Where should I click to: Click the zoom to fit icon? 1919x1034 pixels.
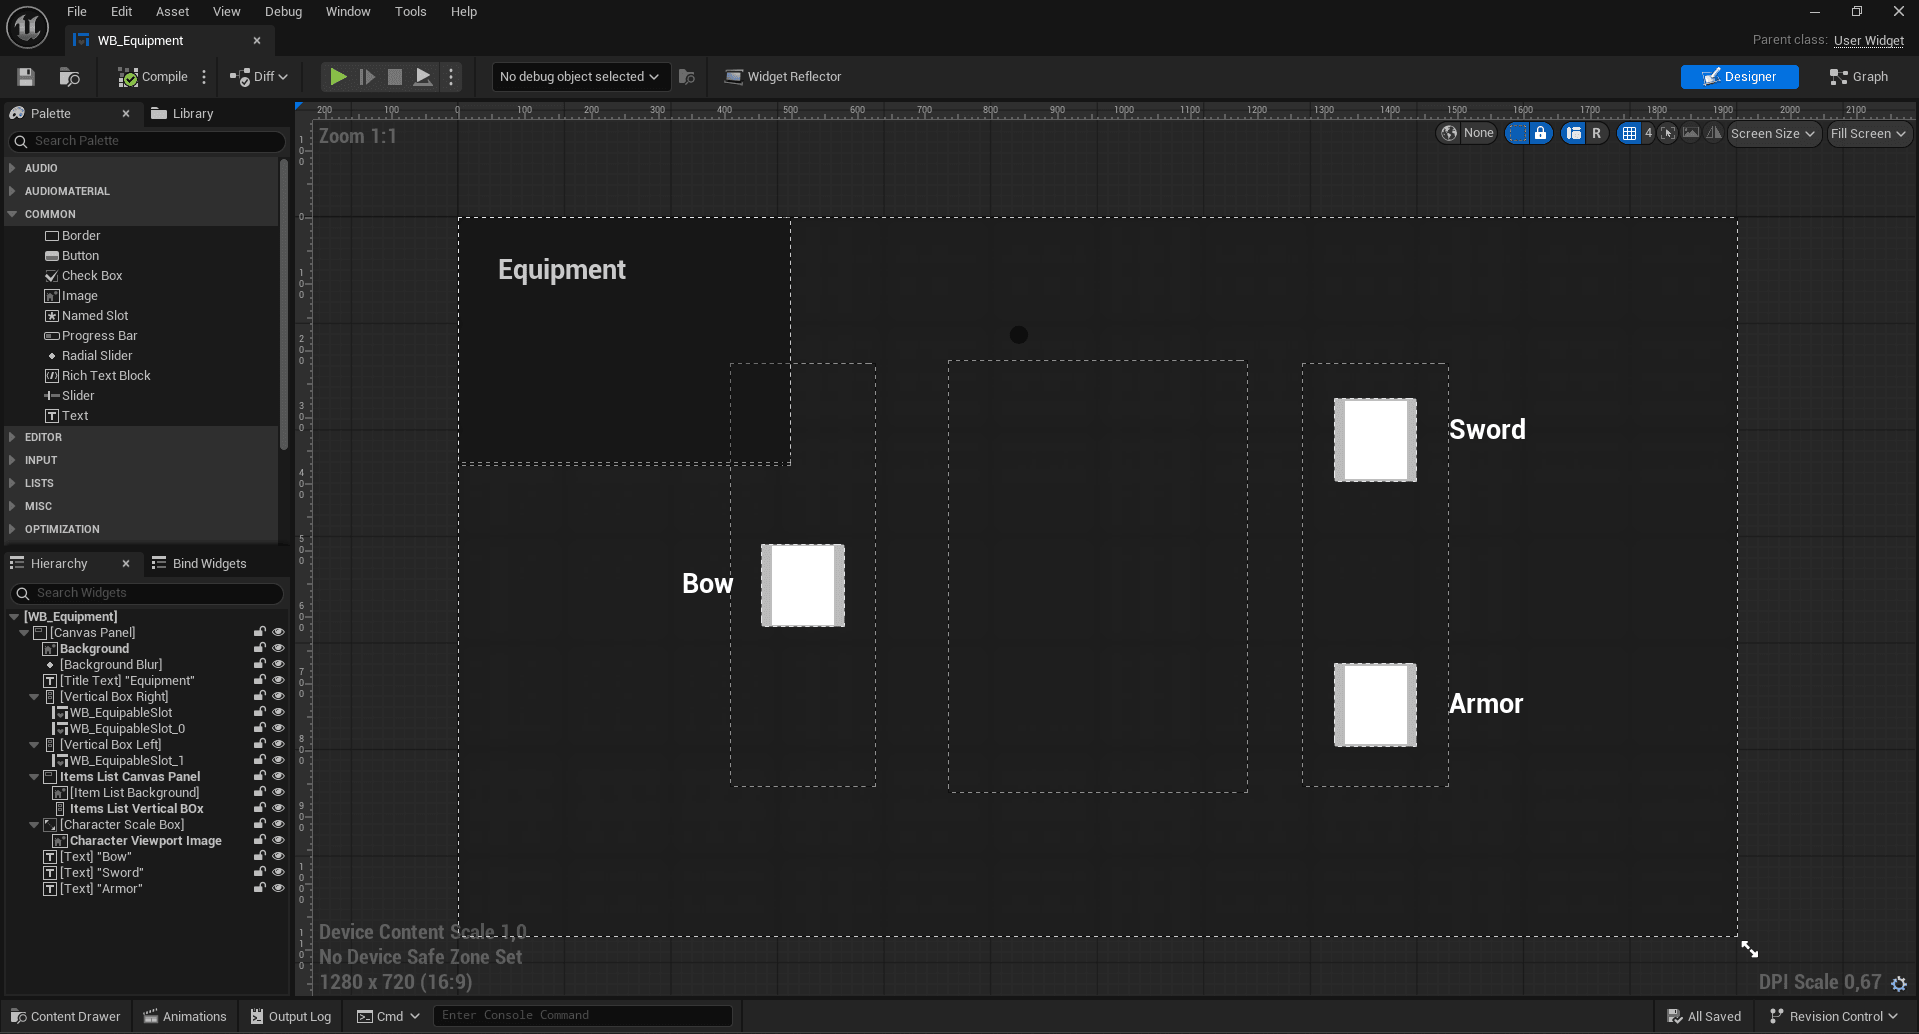point(1667,133)
